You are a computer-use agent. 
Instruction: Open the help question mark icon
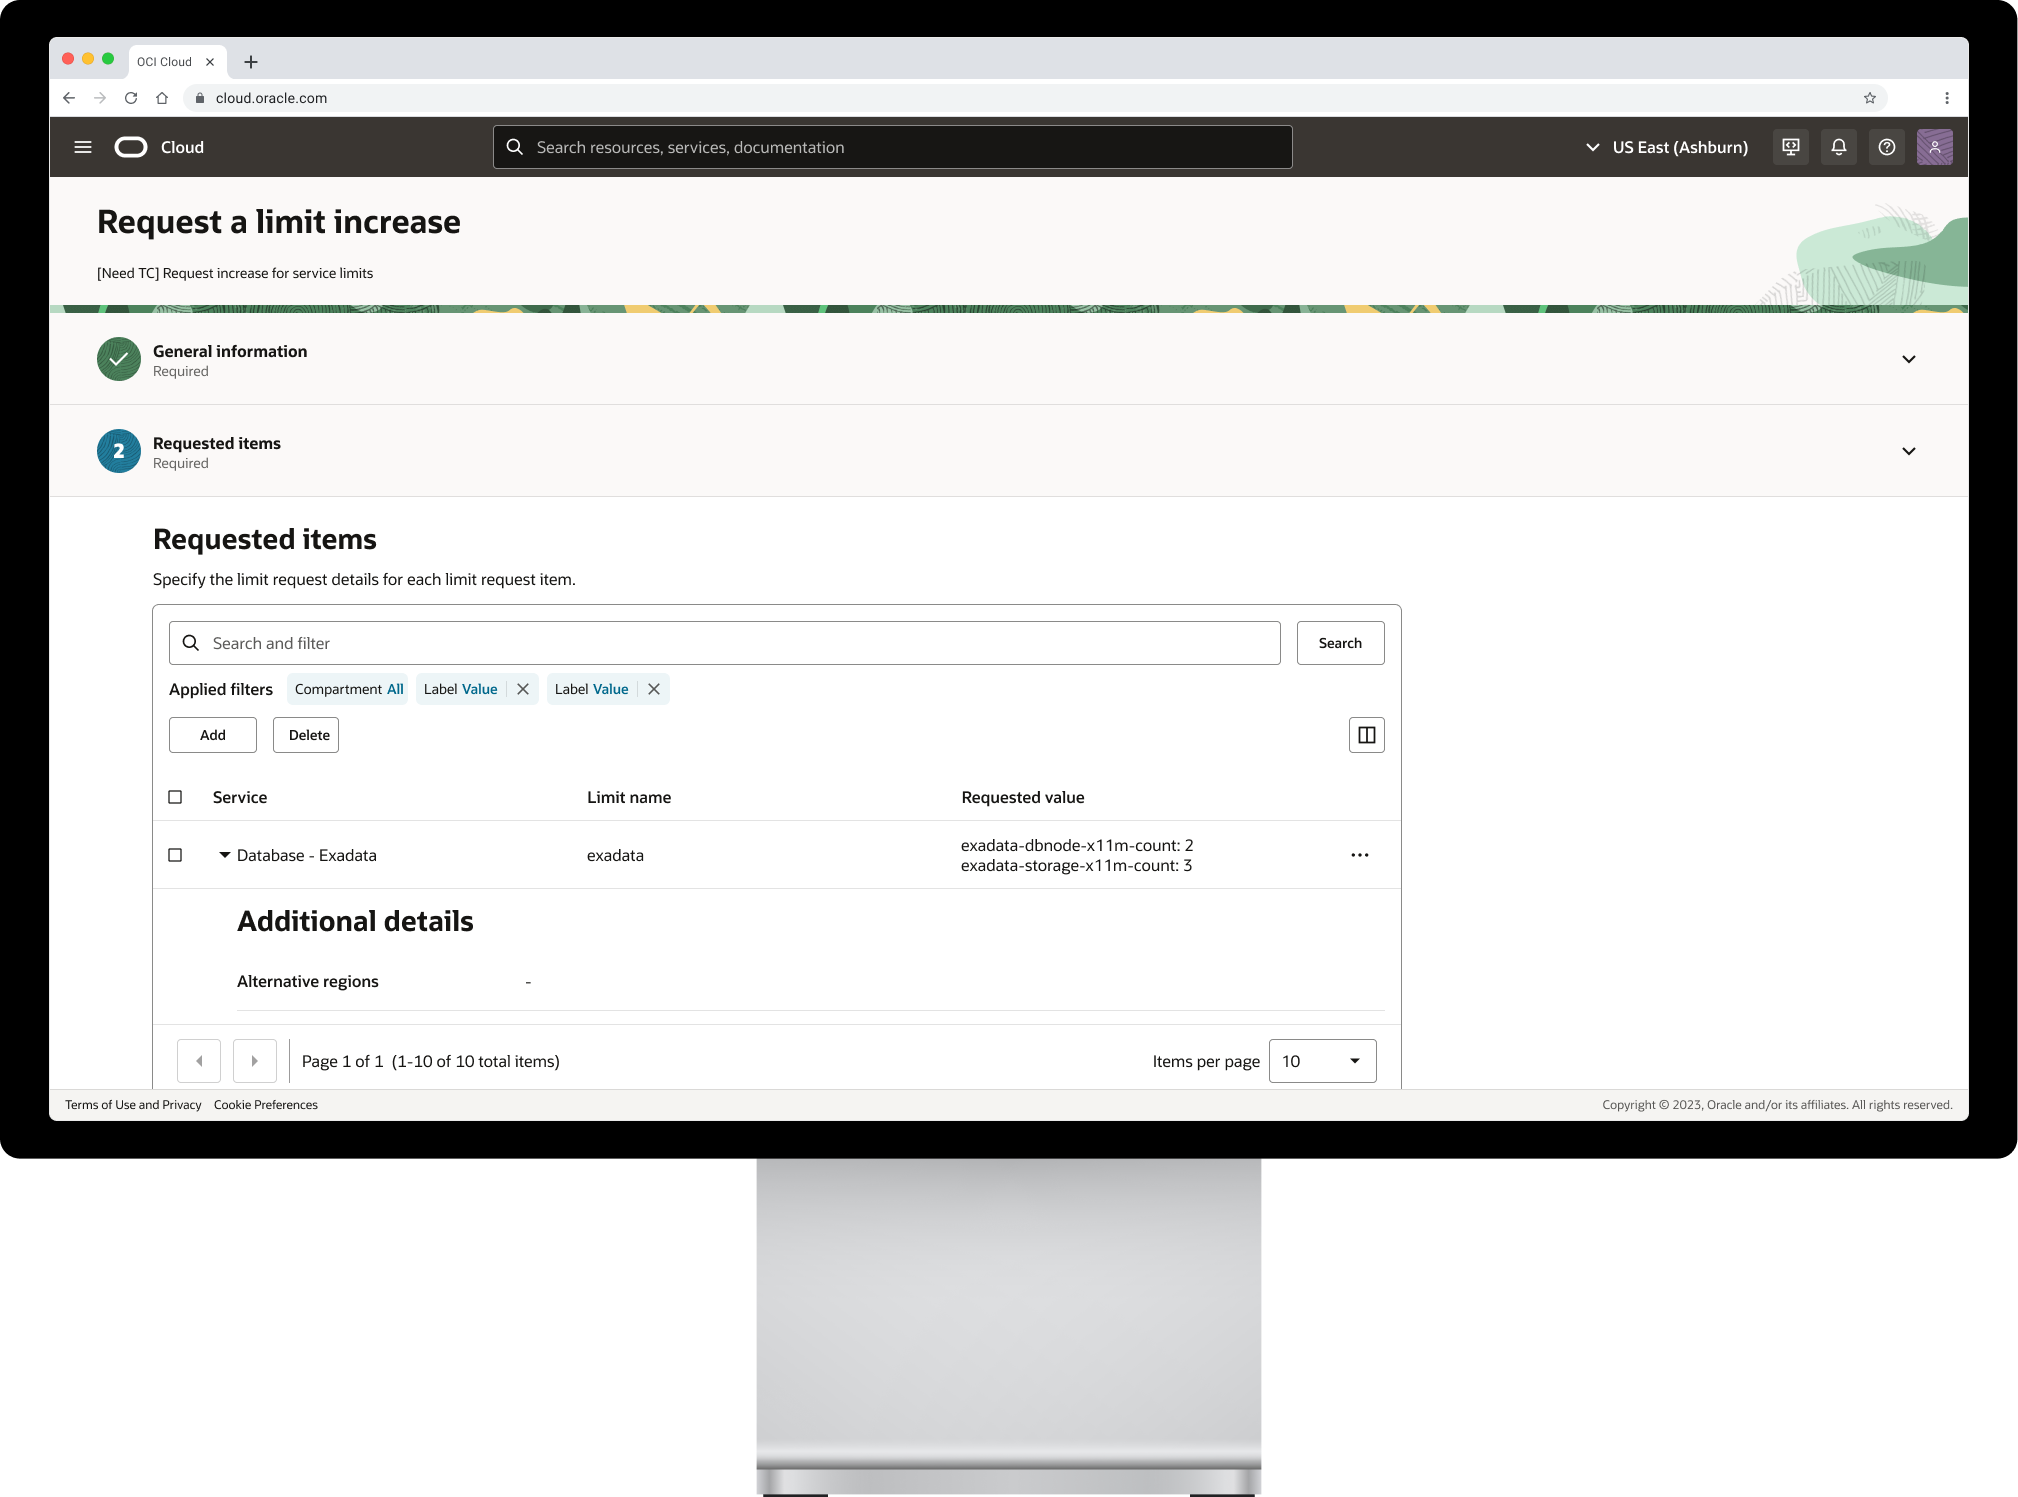coord(1886,147)
